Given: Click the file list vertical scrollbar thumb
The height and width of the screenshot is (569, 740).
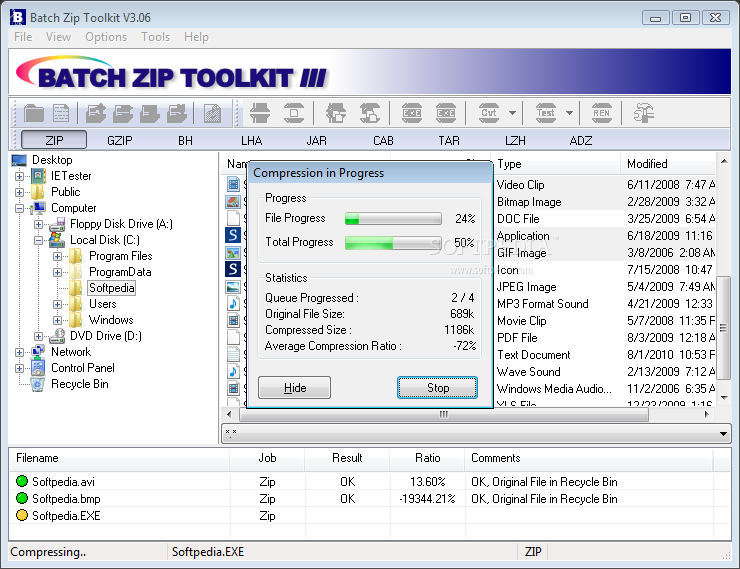Looking at the screenshot, I should point(723,328).
